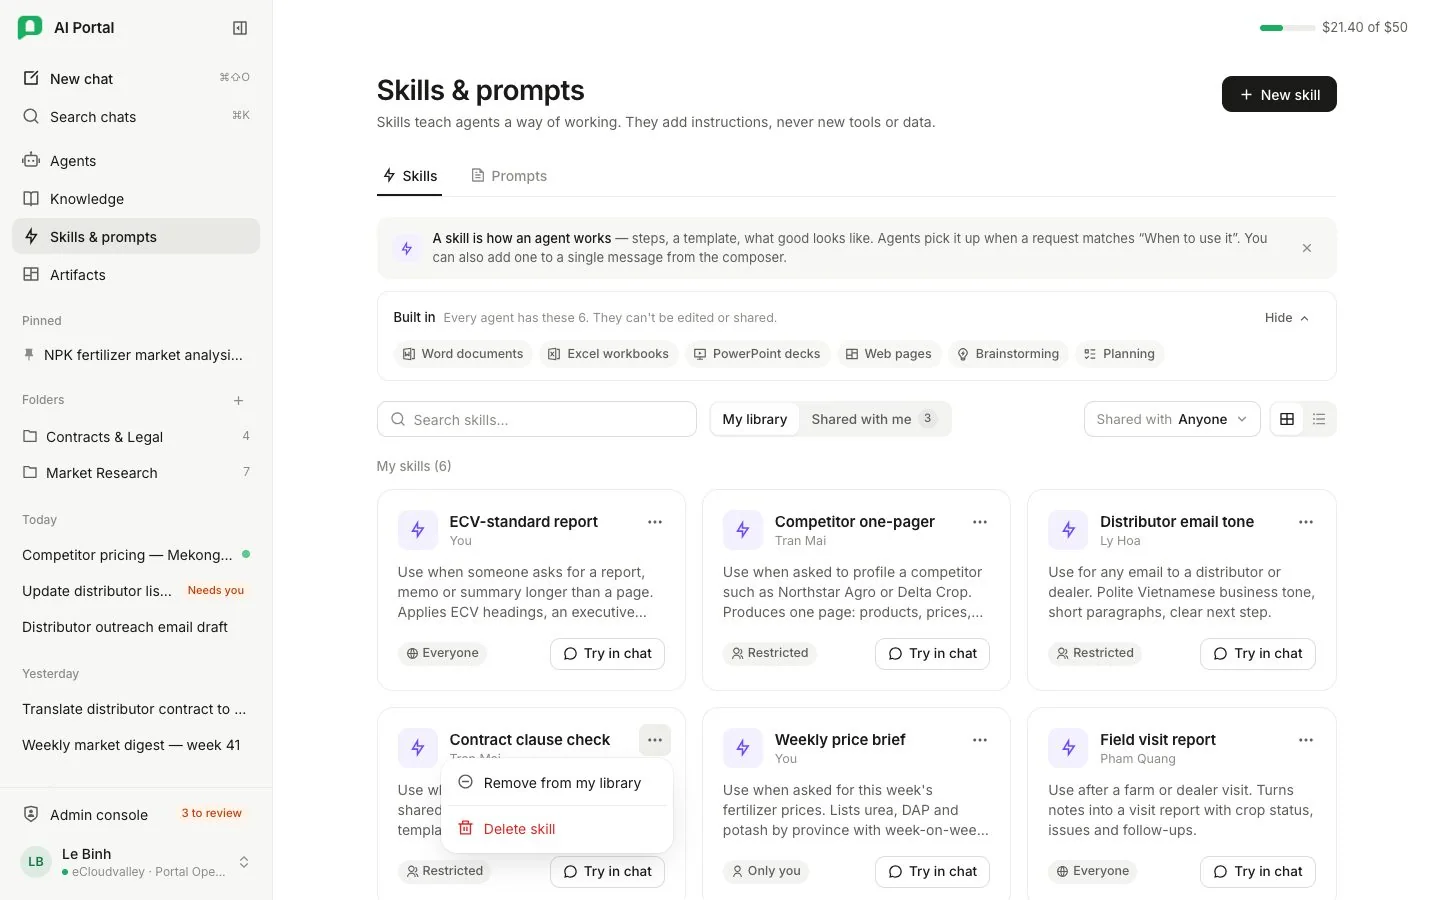1440x900 pixels.
Task: Open Search chats
Action: click(x=136, y=116)
